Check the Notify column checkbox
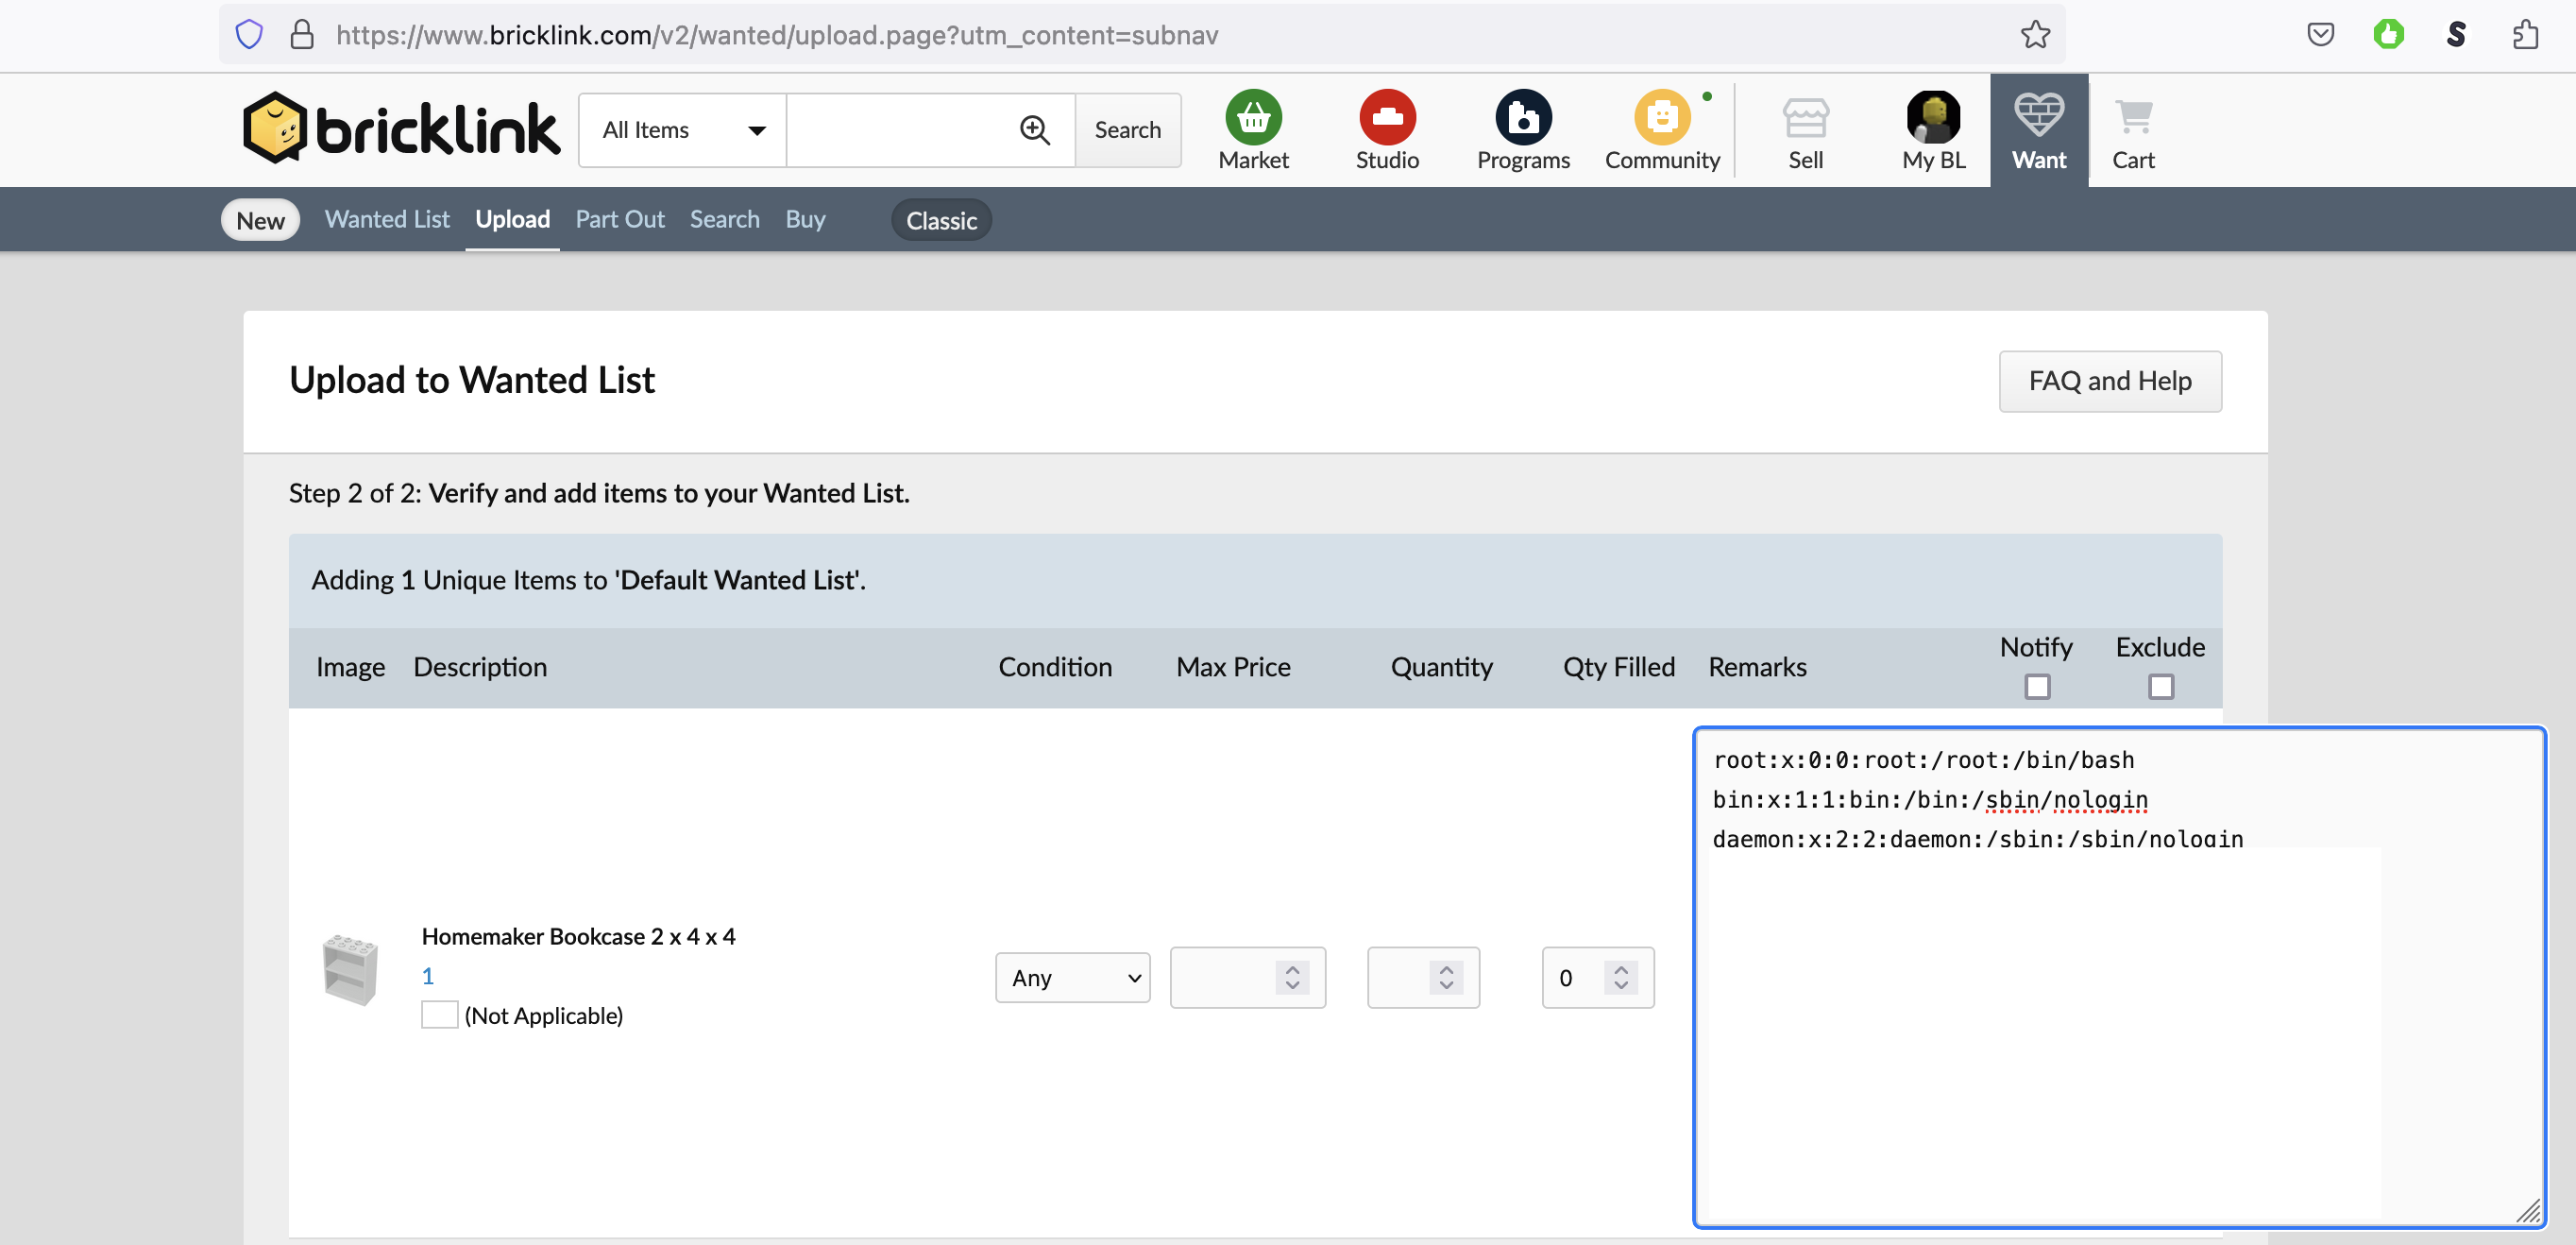2576x1245 pixels. [2036, 686]
